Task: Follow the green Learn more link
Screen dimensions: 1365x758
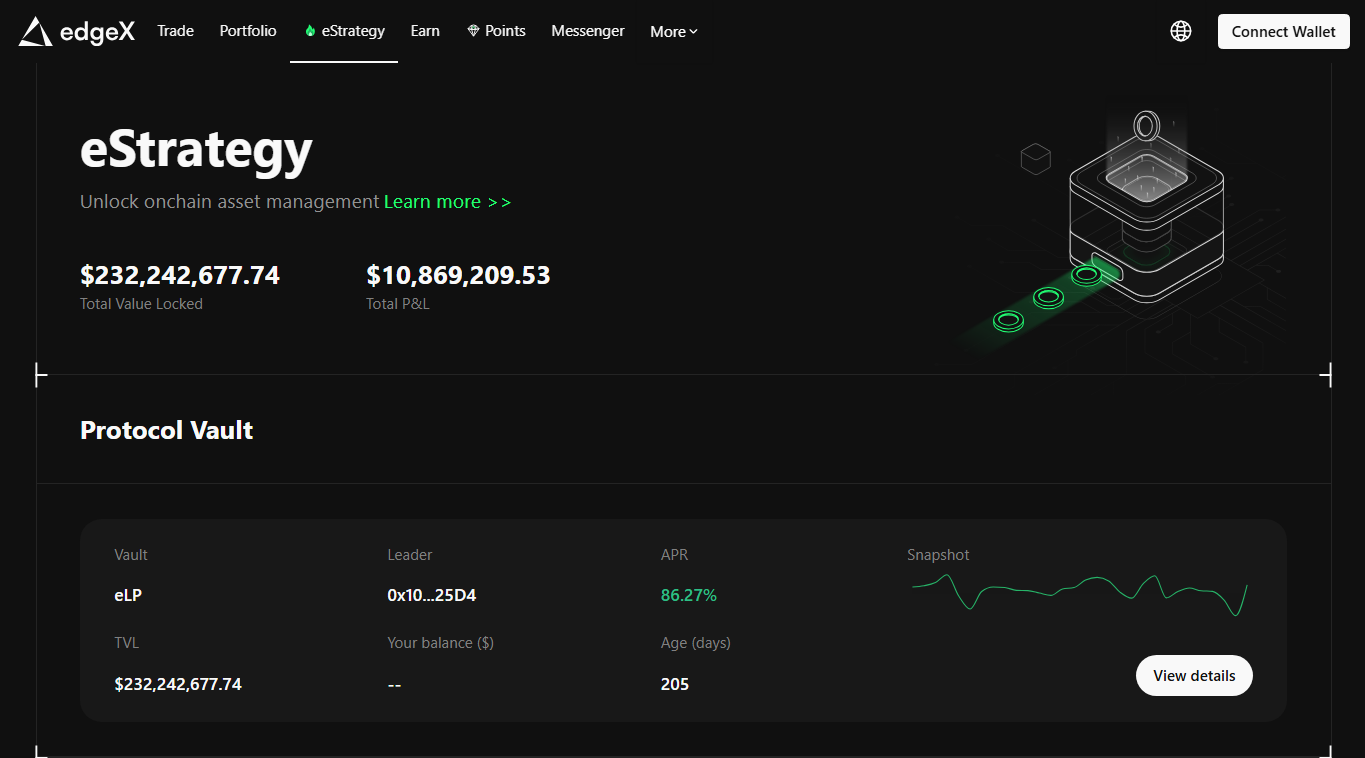Action: pyautogui.click(x=447, y=202)
